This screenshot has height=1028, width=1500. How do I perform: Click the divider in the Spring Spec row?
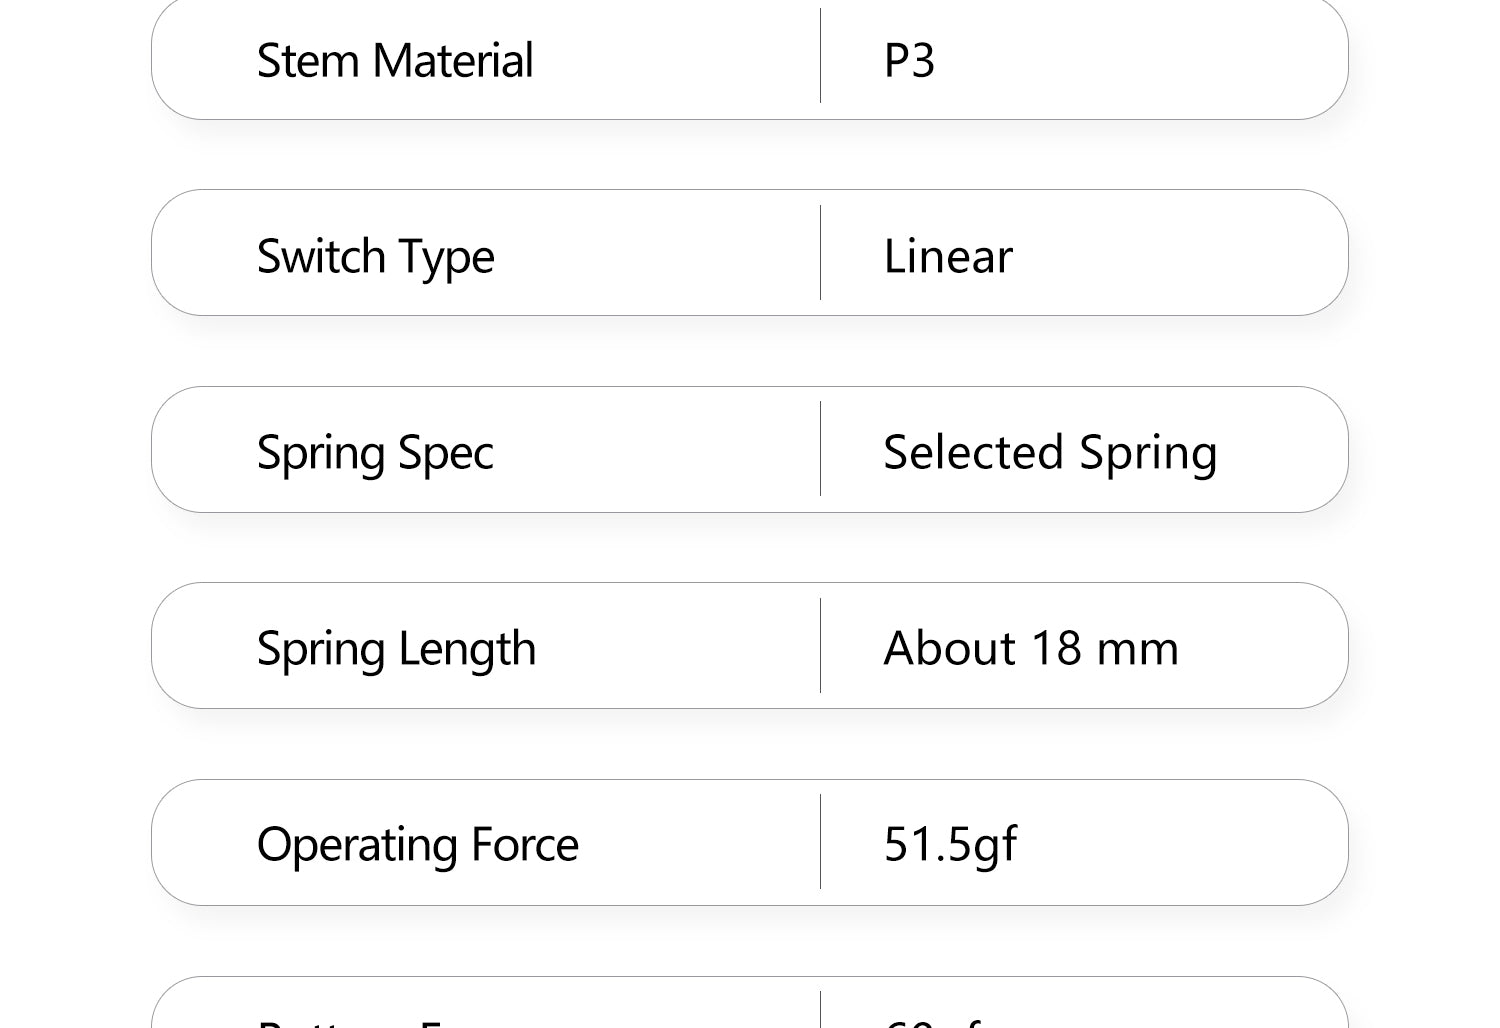(820, 448)
